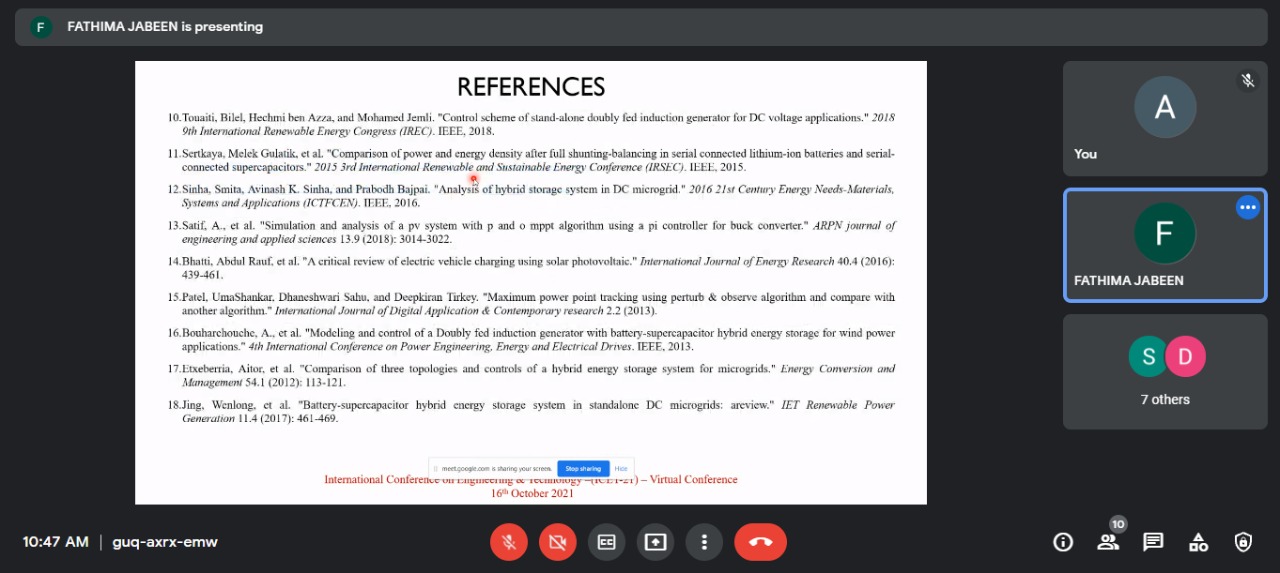Click the meeting code guq-axrx-emw
Image resolution: width=1280 pixels, height=573 pixels.
click(165, 542)
